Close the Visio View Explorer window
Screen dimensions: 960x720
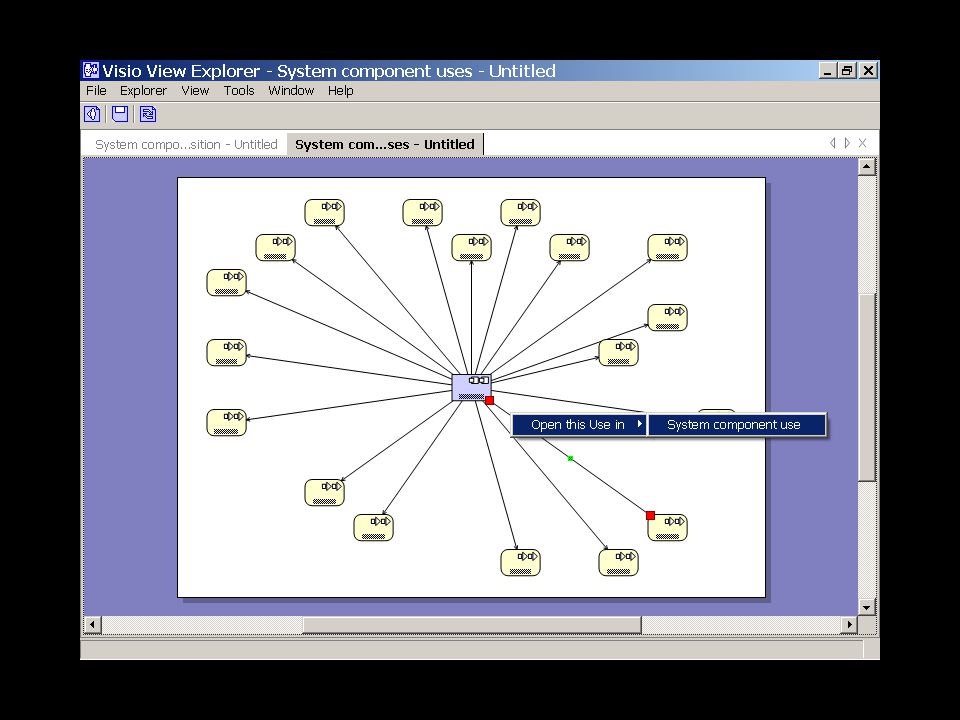pyautogui.click(x=868, y=70)
